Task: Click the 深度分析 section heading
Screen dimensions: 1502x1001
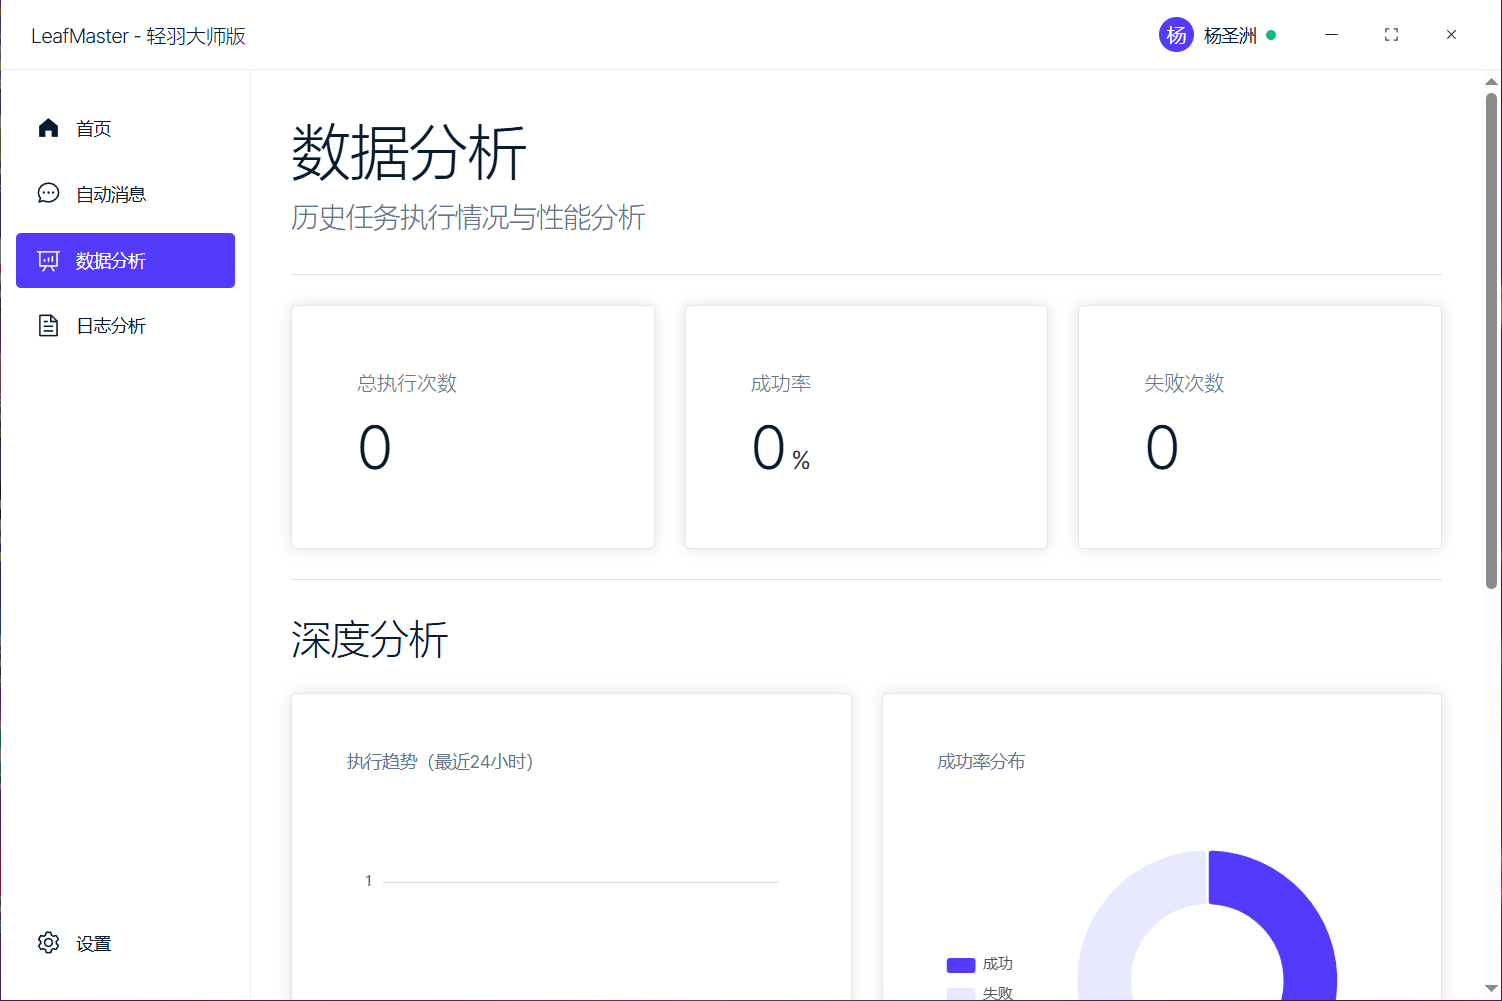Action: (370, 639)
